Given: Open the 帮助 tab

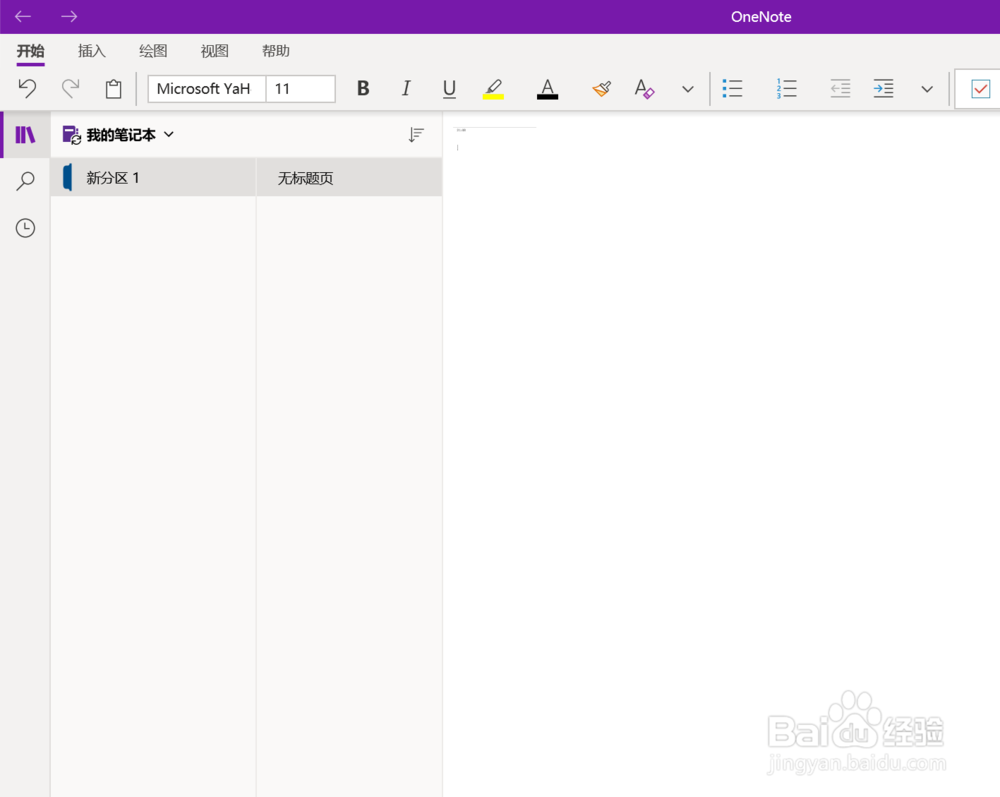Looking at the screenshot, I should (x=276, y=51).
